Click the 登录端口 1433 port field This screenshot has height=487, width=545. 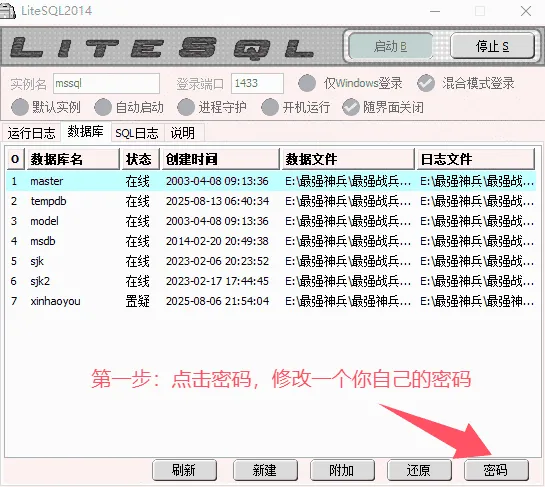click(x=257, y=83)
